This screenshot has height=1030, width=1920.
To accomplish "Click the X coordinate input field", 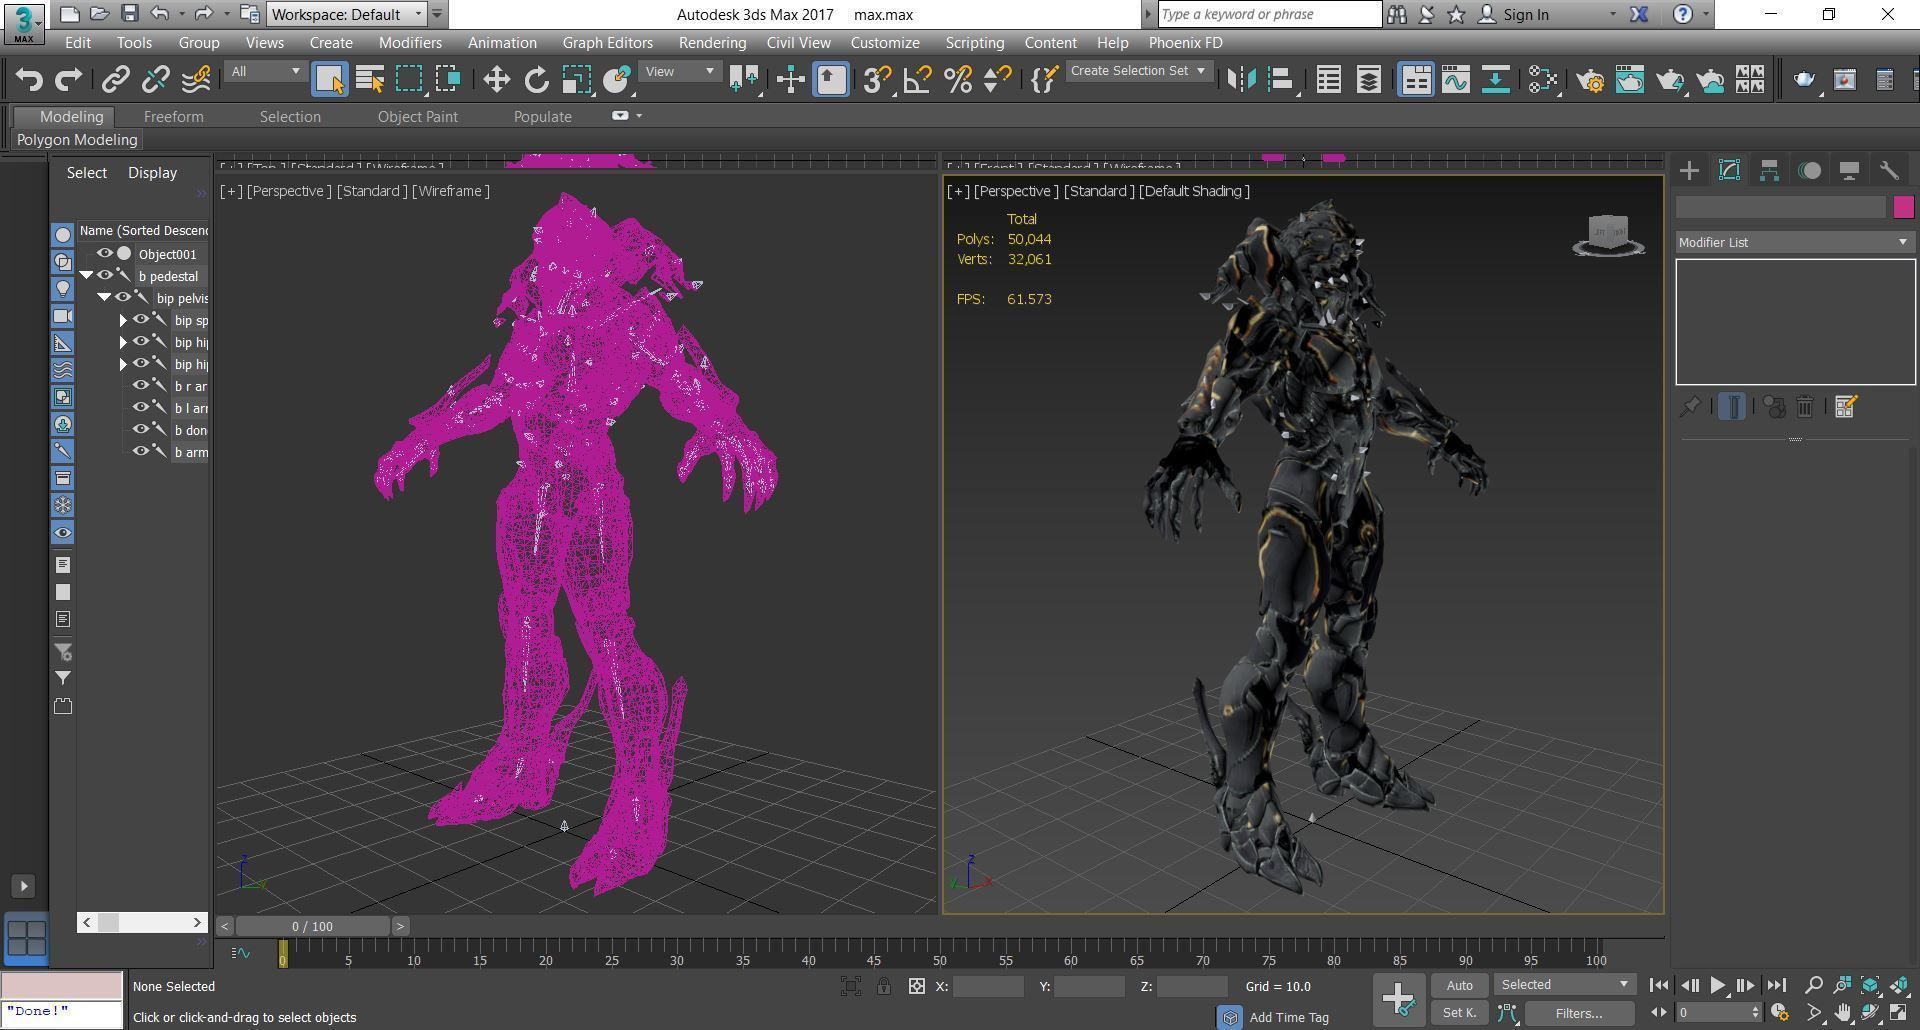I will tap(988, 986).
